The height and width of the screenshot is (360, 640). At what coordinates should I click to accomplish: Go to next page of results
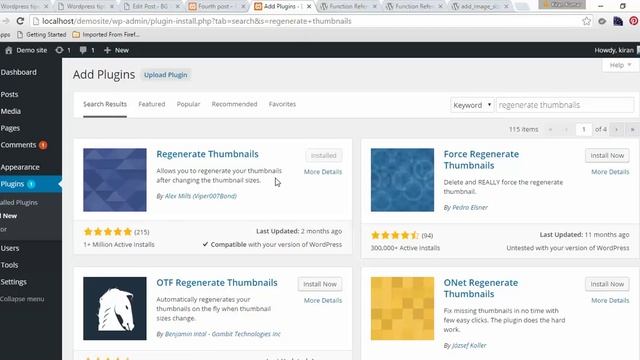coord(617,129)
